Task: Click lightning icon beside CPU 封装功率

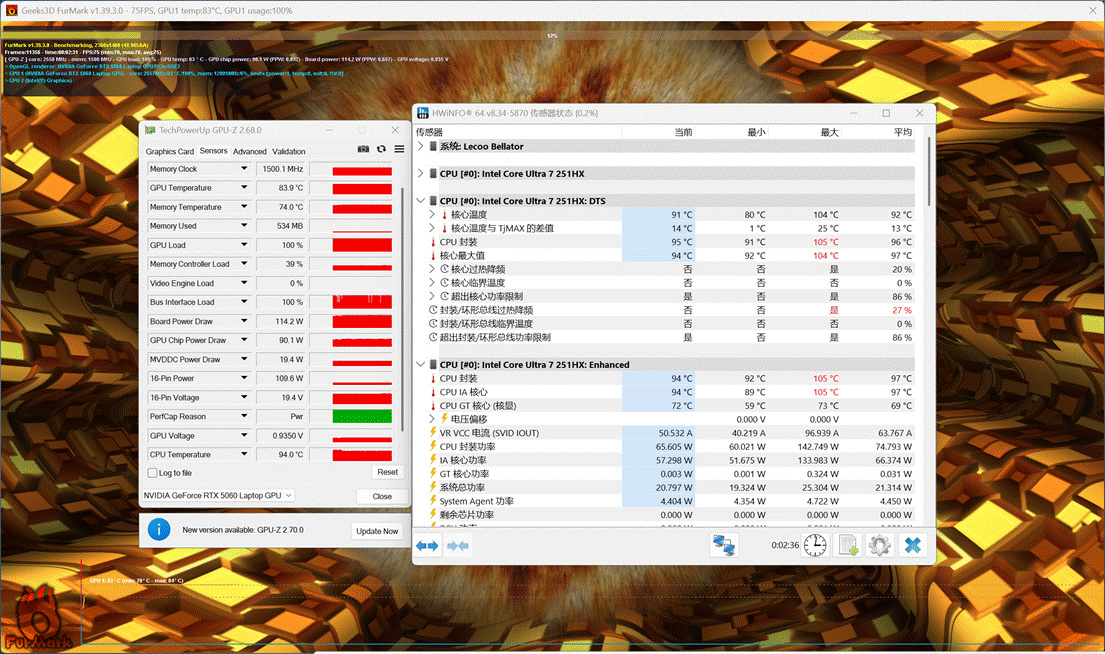Action: point(433,446)
